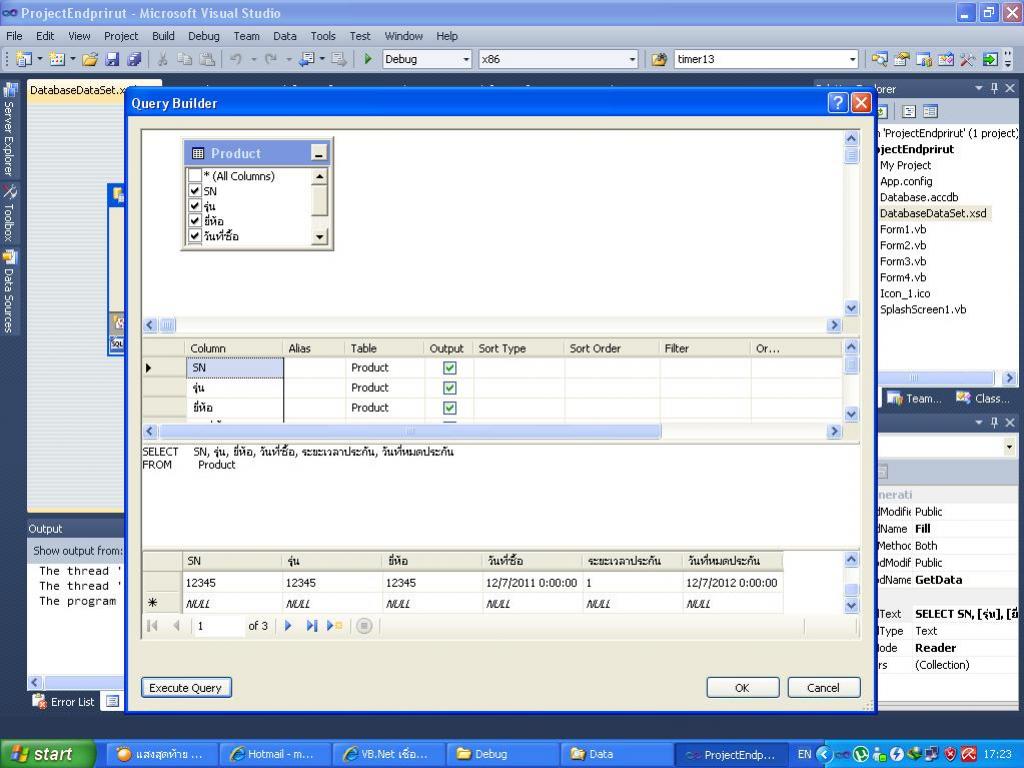Screen dimensions: 1024x768
Task: Uncheck the SN column checkbox in Product table
Action: [195, 191]
